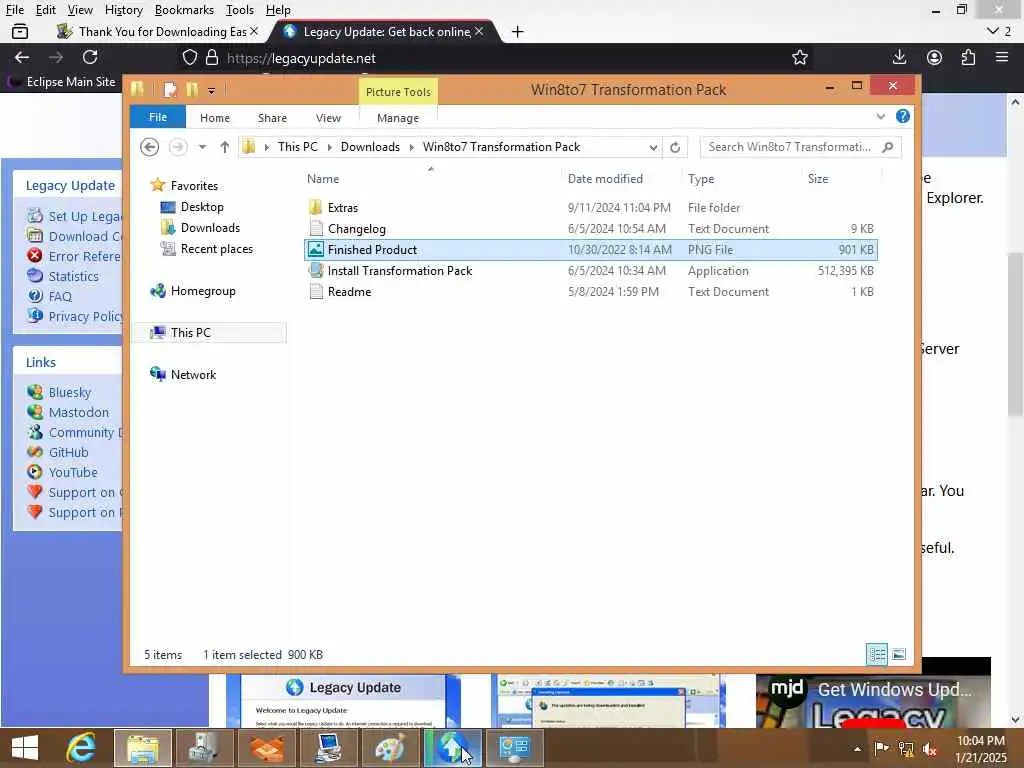1024x768 pixels.
Task: Open File Explorer taskbar icon
Action: tap(143, 748)
